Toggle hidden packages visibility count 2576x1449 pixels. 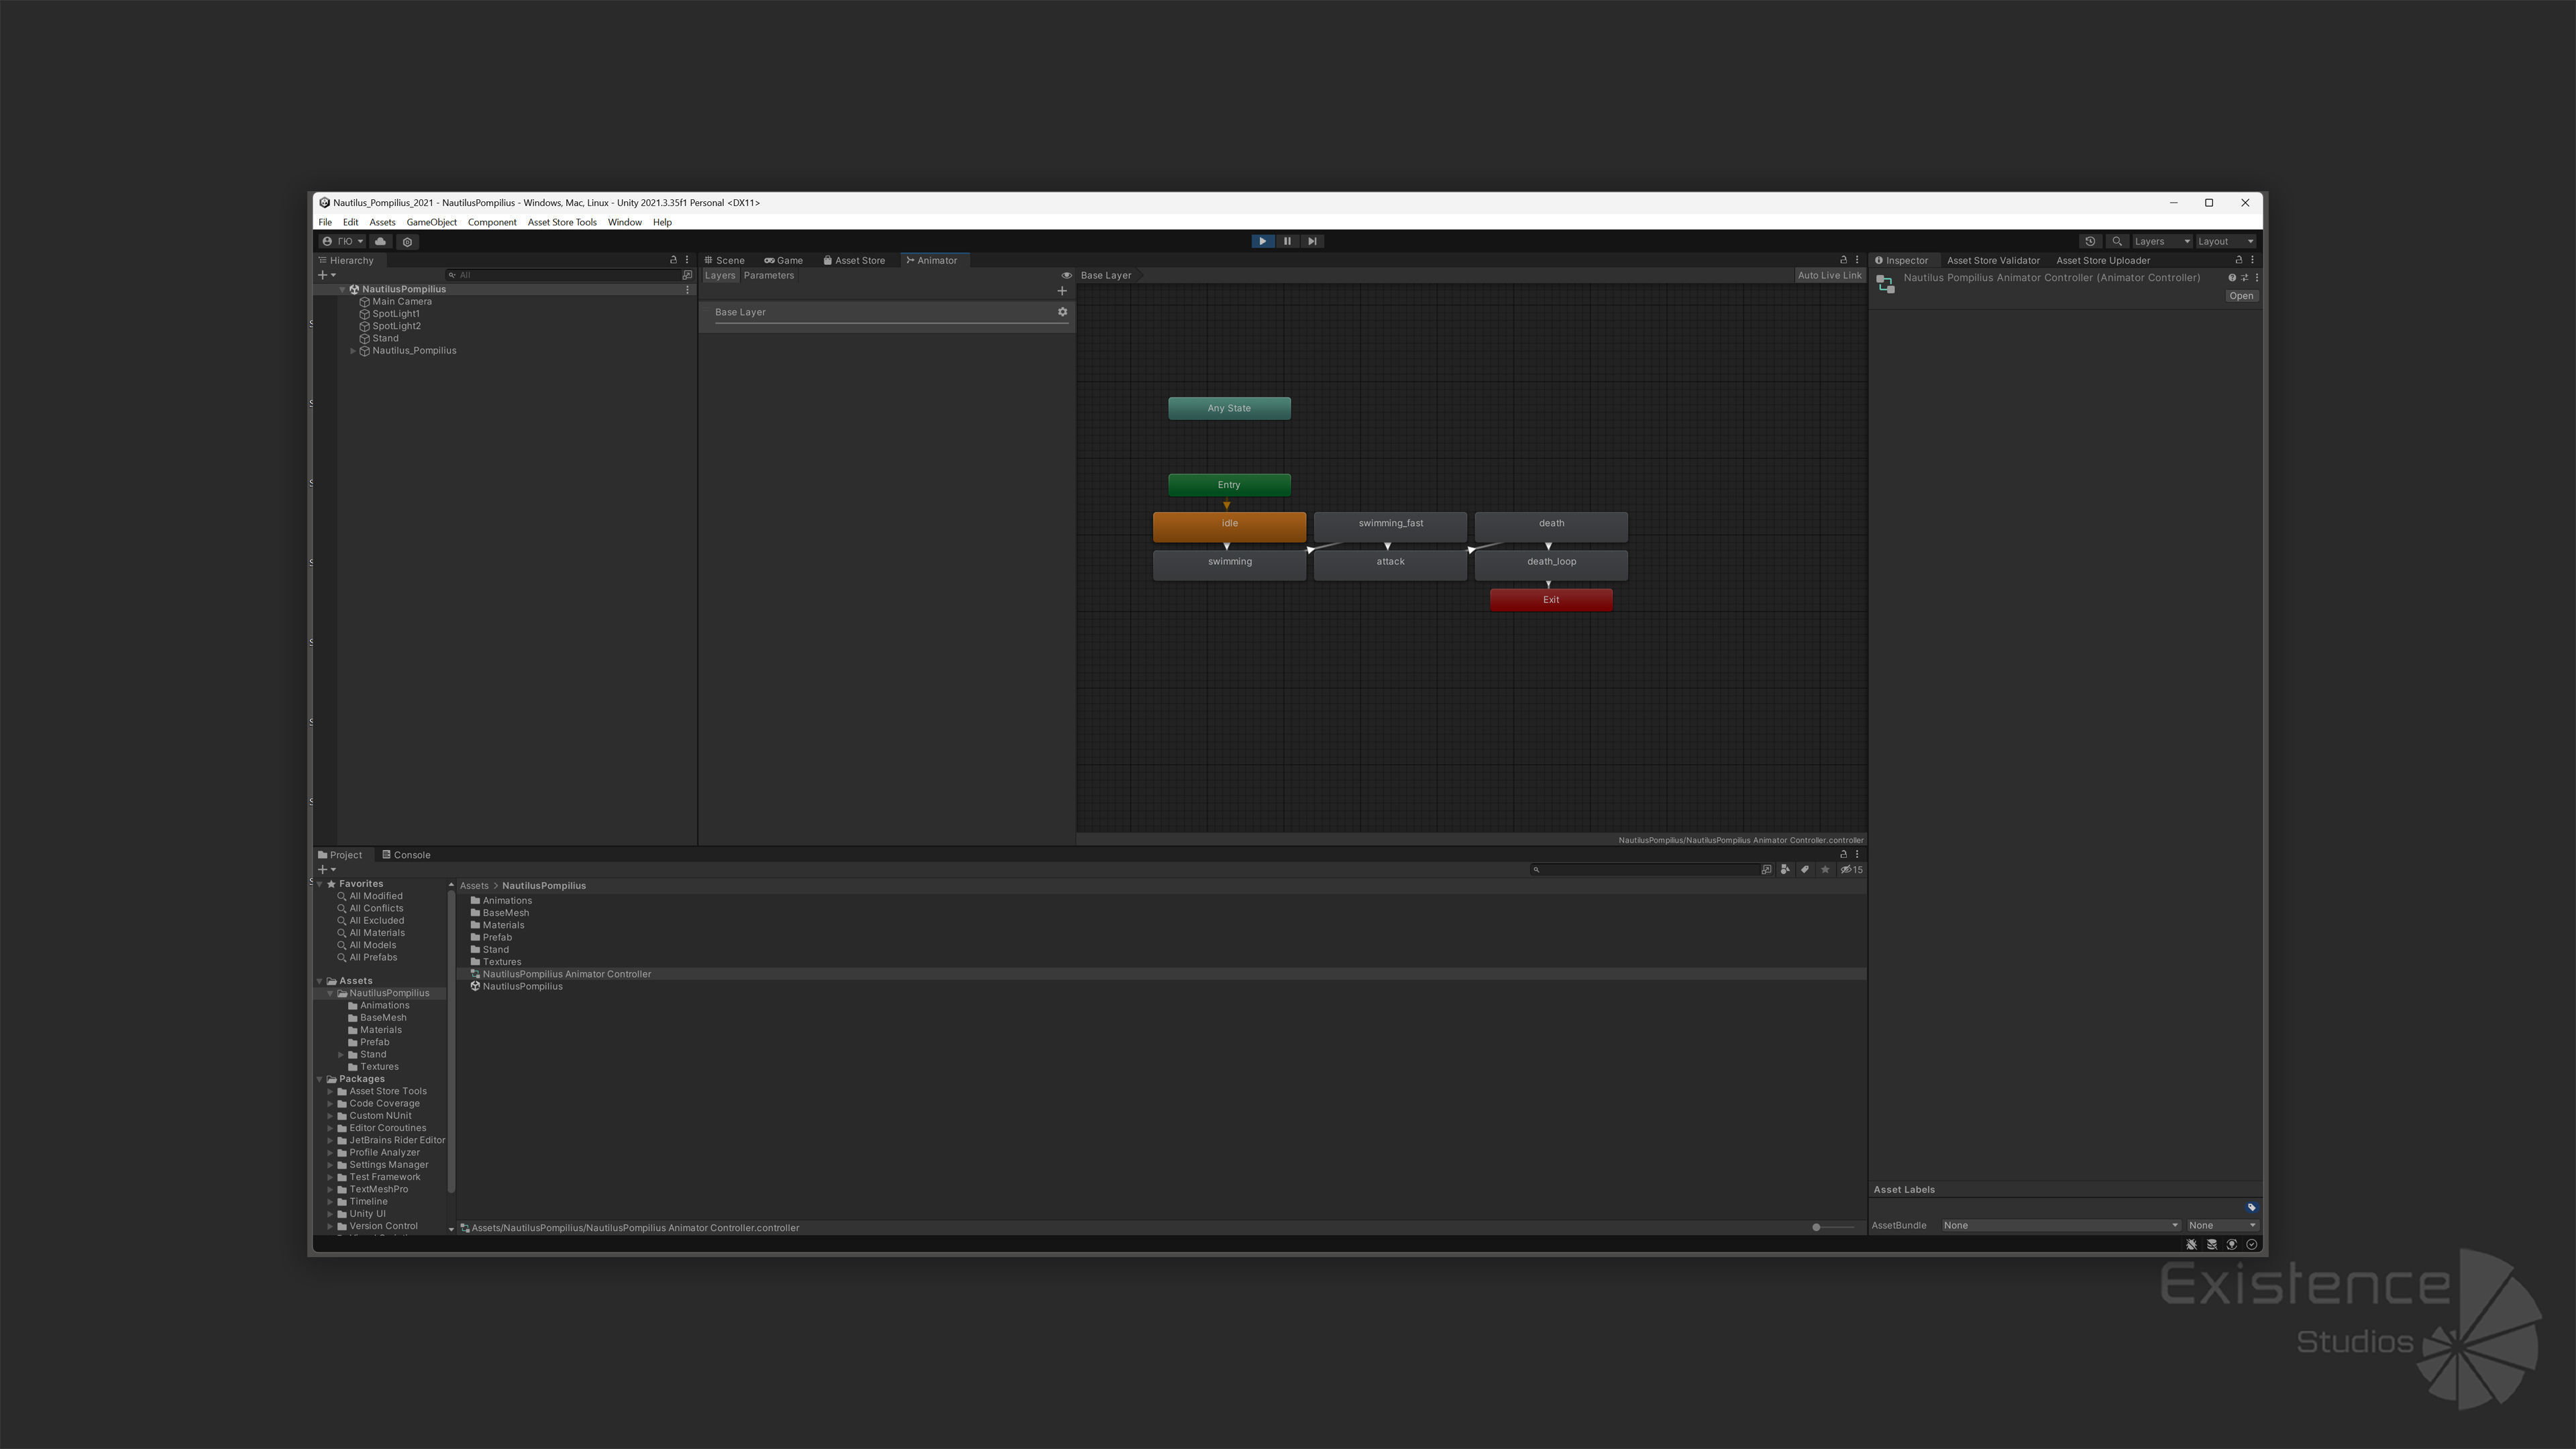(x=1851, y=869)
